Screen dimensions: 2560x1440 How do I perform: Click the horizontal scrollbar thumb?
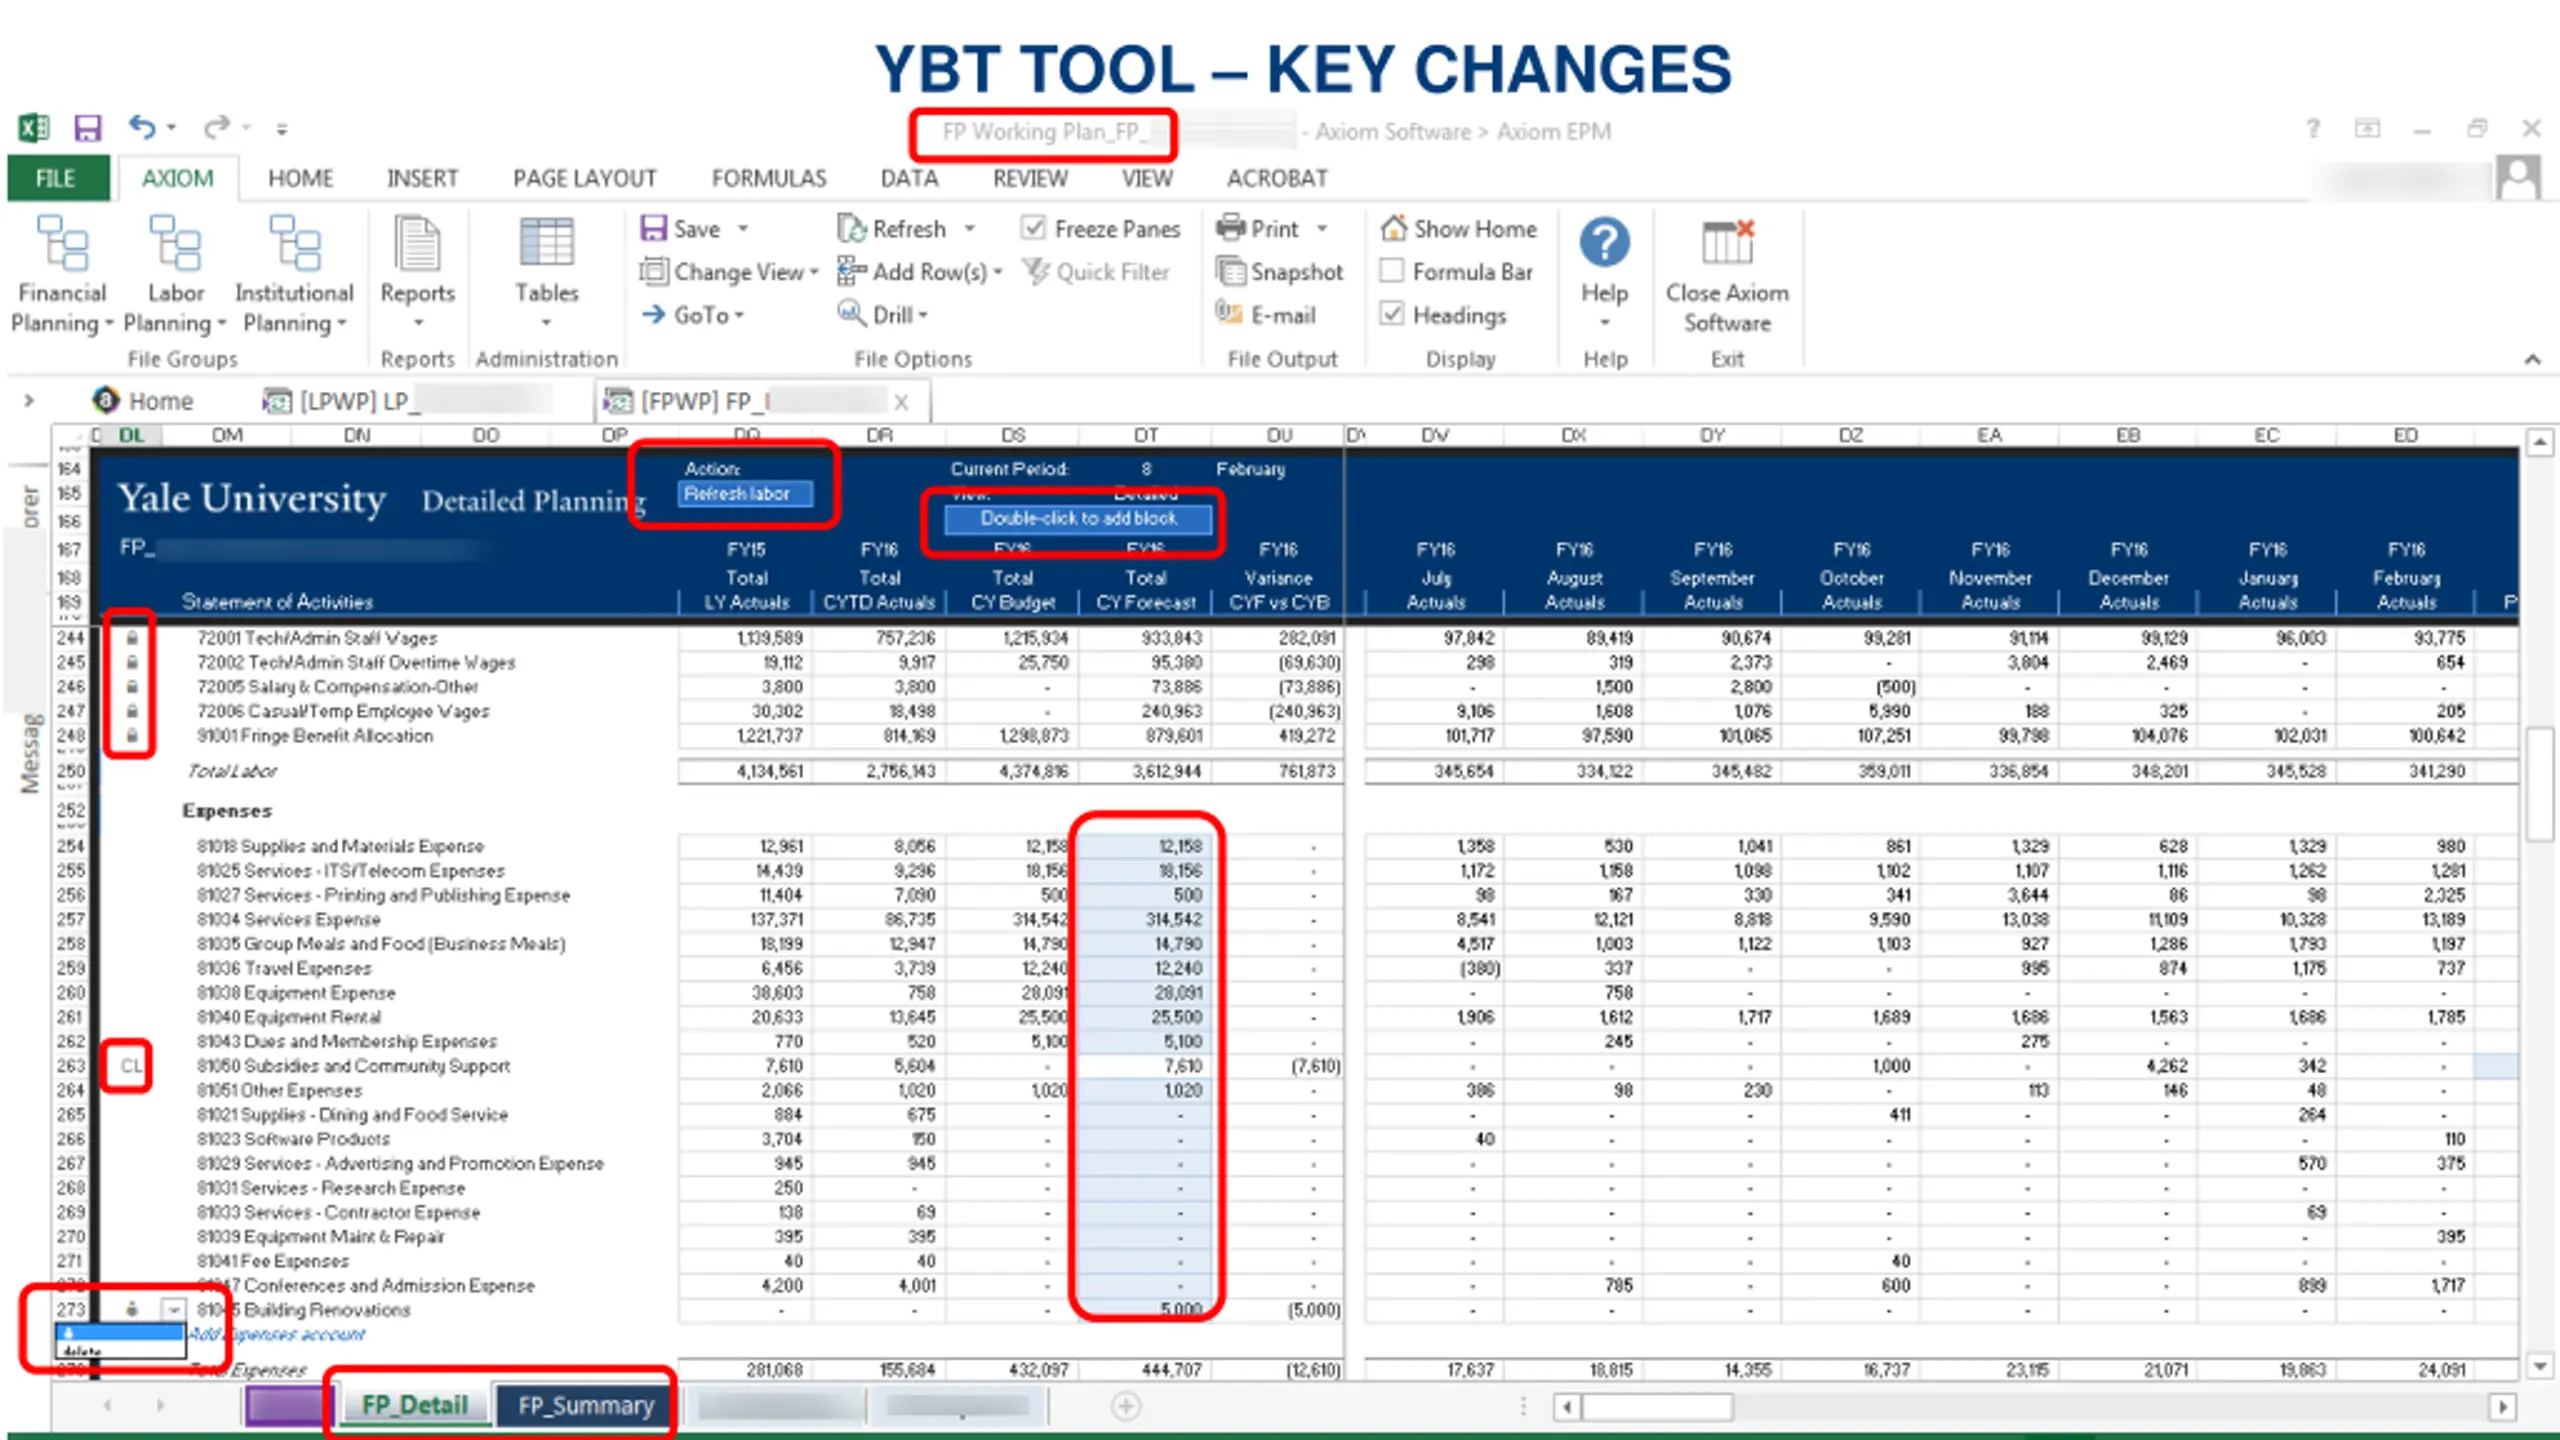pos(1657,1407)
